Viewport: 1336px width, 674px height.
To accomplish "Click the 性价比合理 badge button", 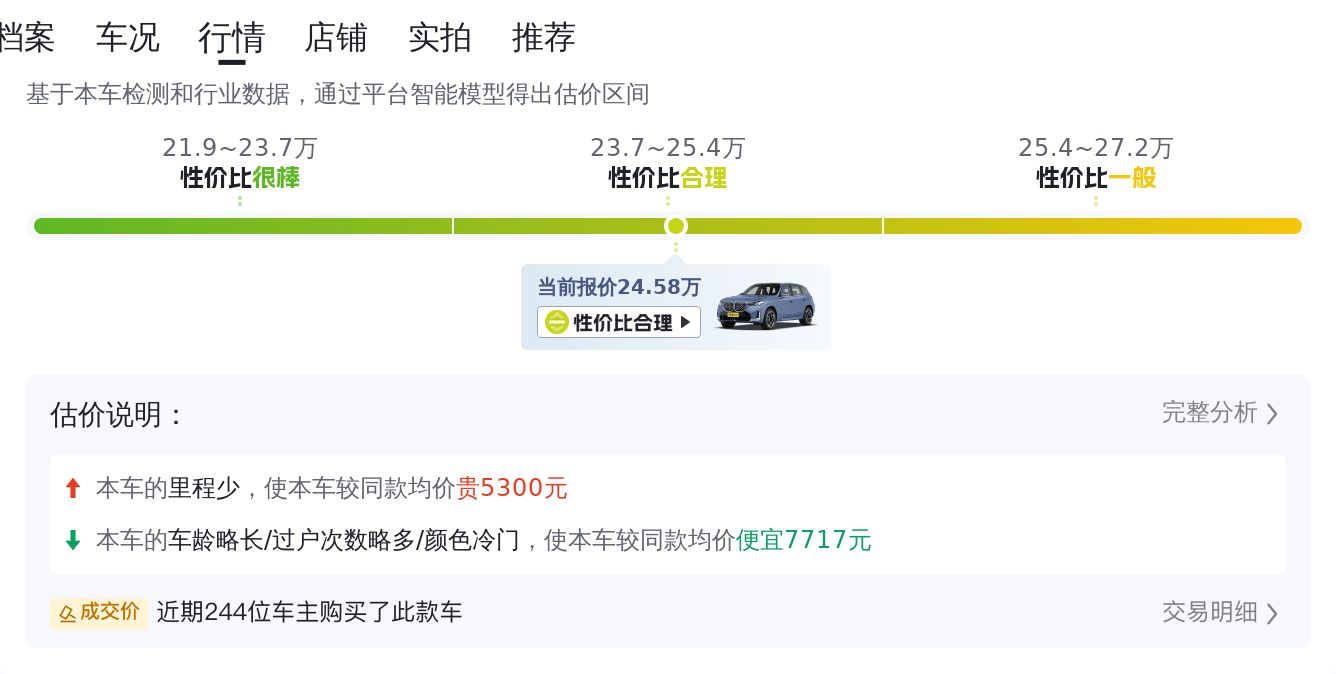I will tap(619, 322).
